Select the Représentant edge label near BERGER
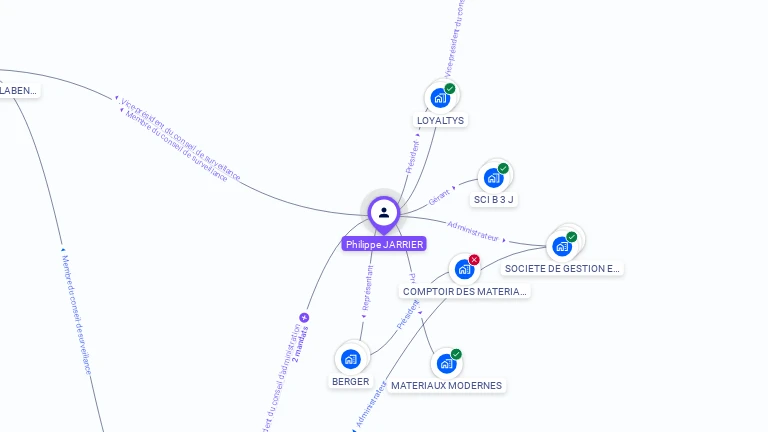 point(367,288)
